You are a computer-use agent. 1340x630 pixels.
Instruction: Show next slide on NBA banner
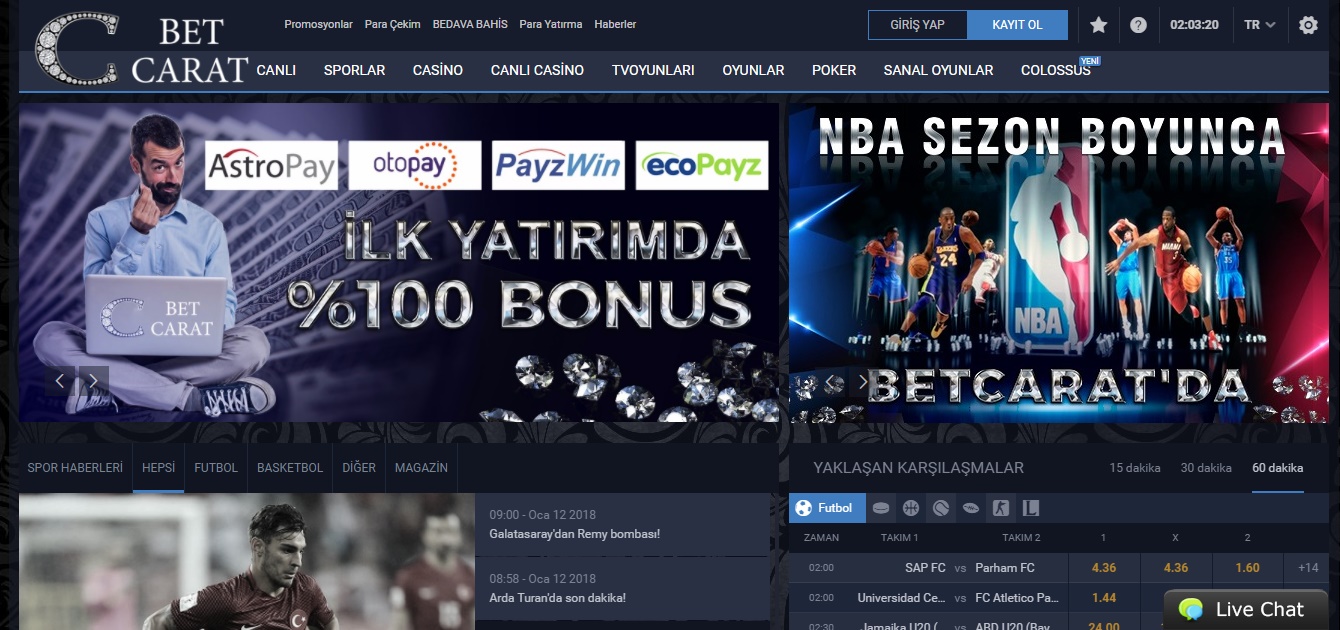coord(863,381)
